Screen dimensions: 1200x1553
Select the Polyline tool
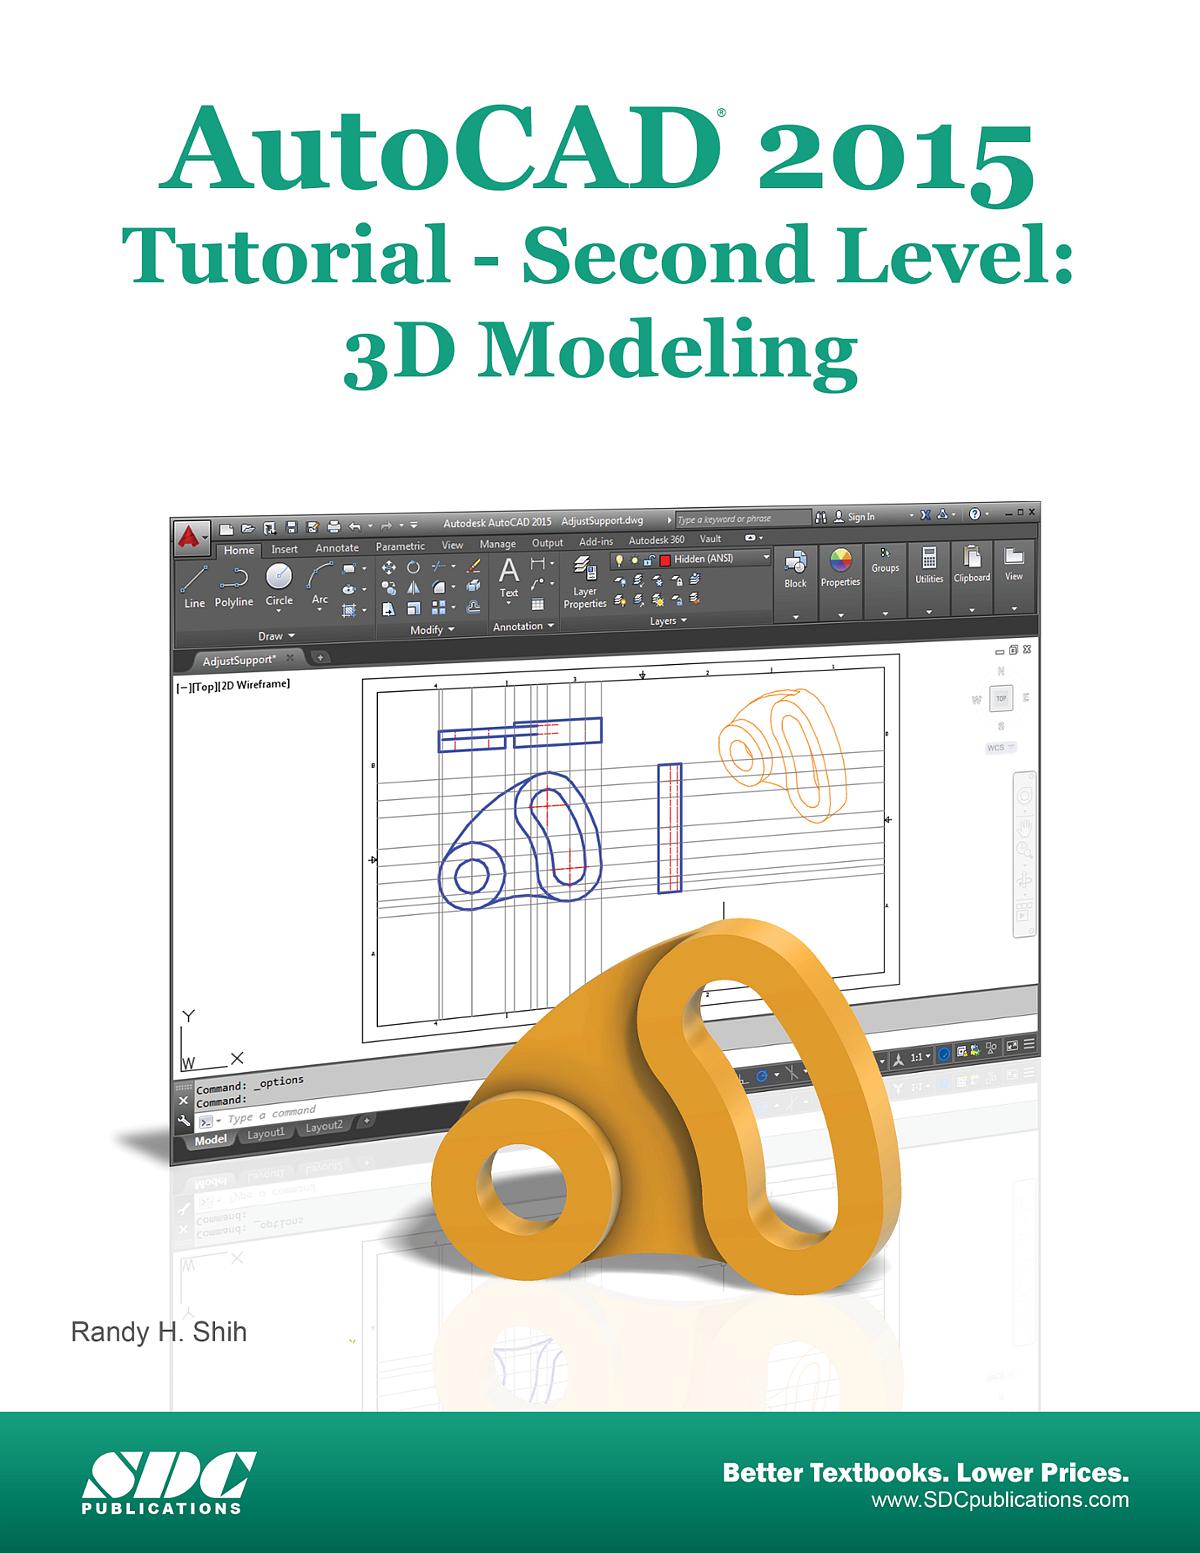point(233,577)
